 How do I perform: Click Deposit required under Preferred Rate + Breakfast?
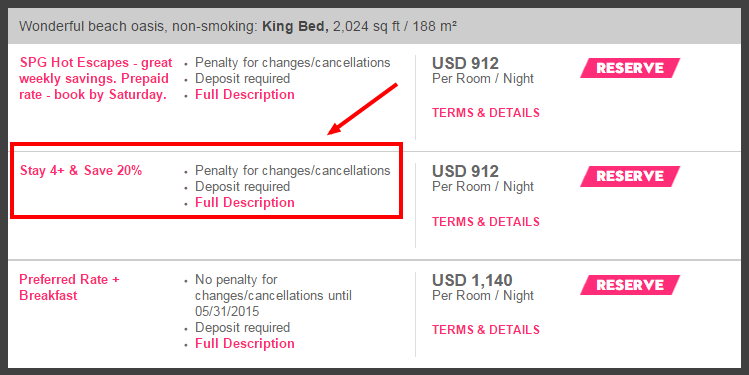pyautogui.click(x=242, y=328)
